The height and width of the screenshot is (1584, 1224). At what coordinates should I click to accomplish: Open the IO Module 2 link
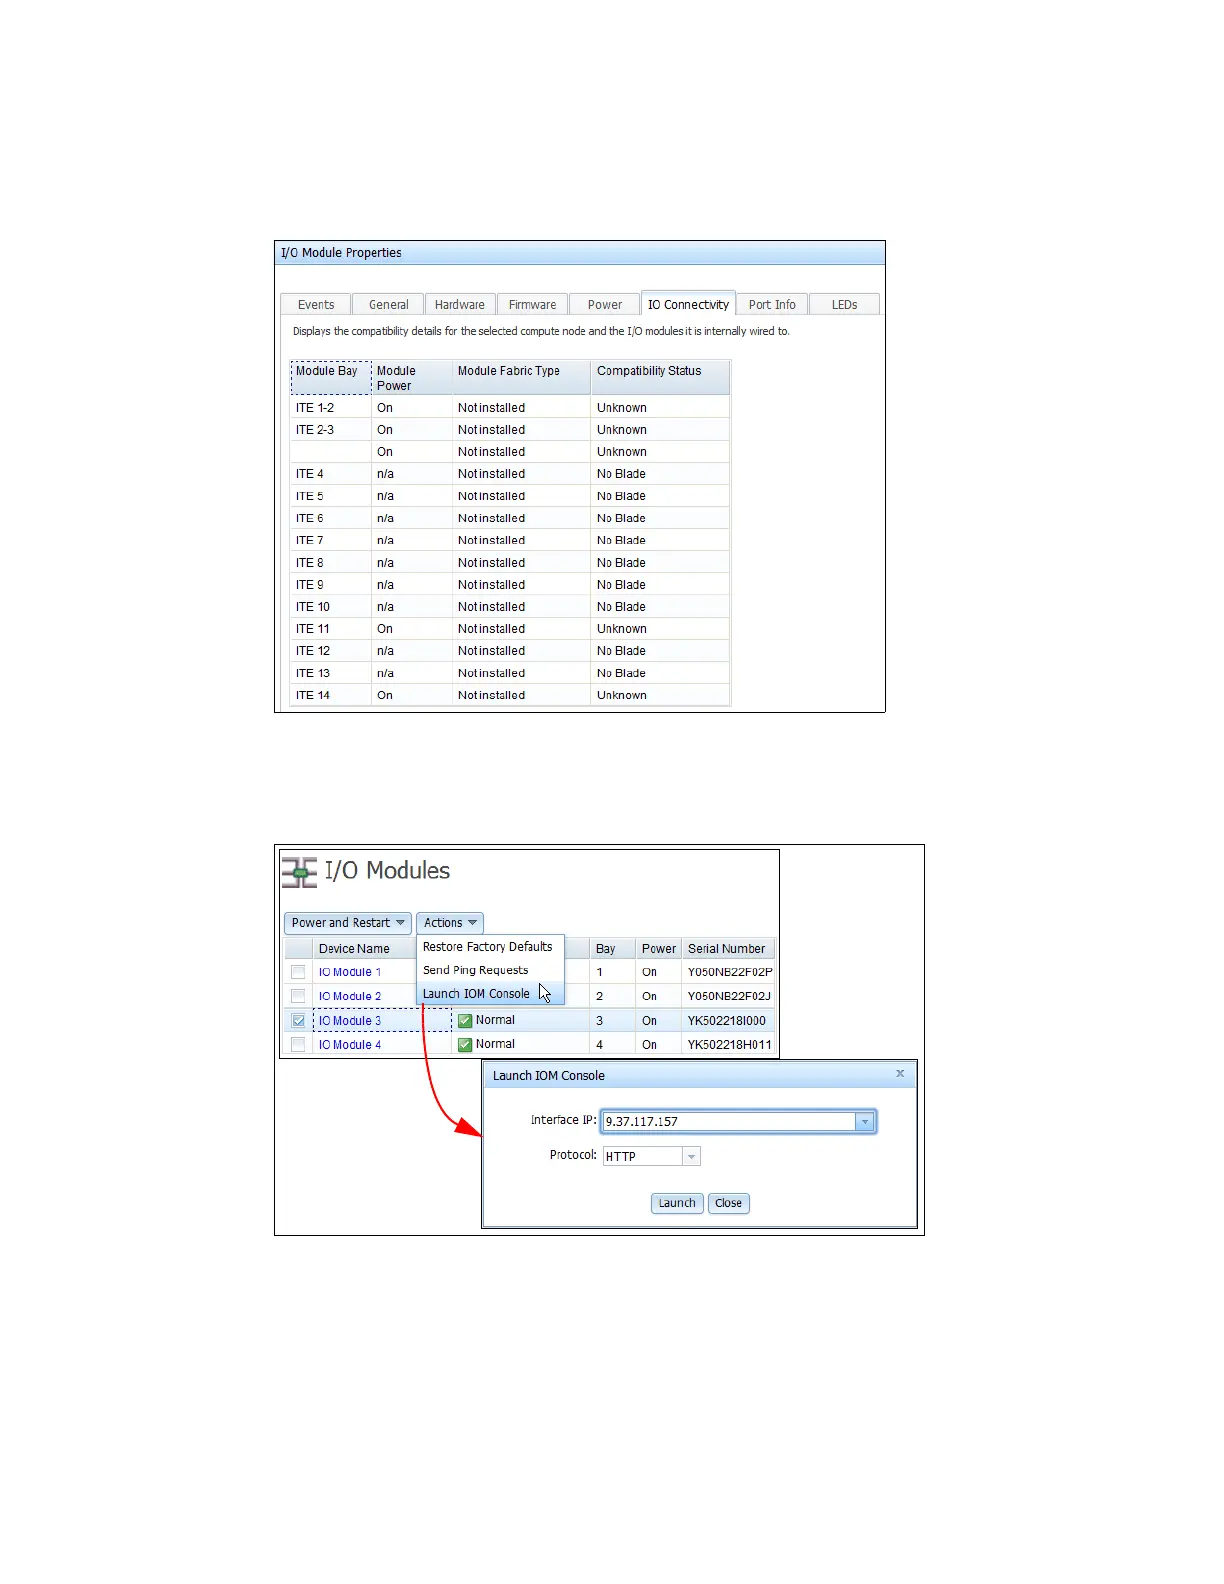pos(350,996)
